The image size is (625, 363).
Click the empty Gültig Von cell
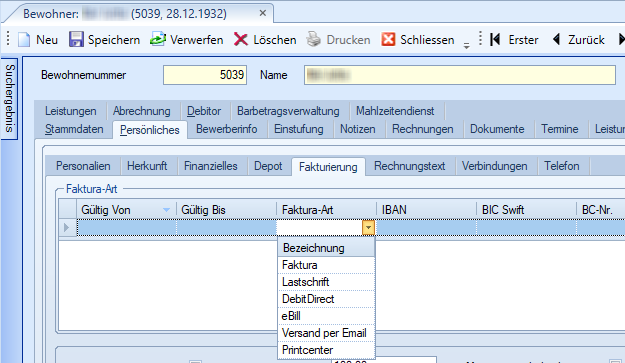(x=127, y=228)
